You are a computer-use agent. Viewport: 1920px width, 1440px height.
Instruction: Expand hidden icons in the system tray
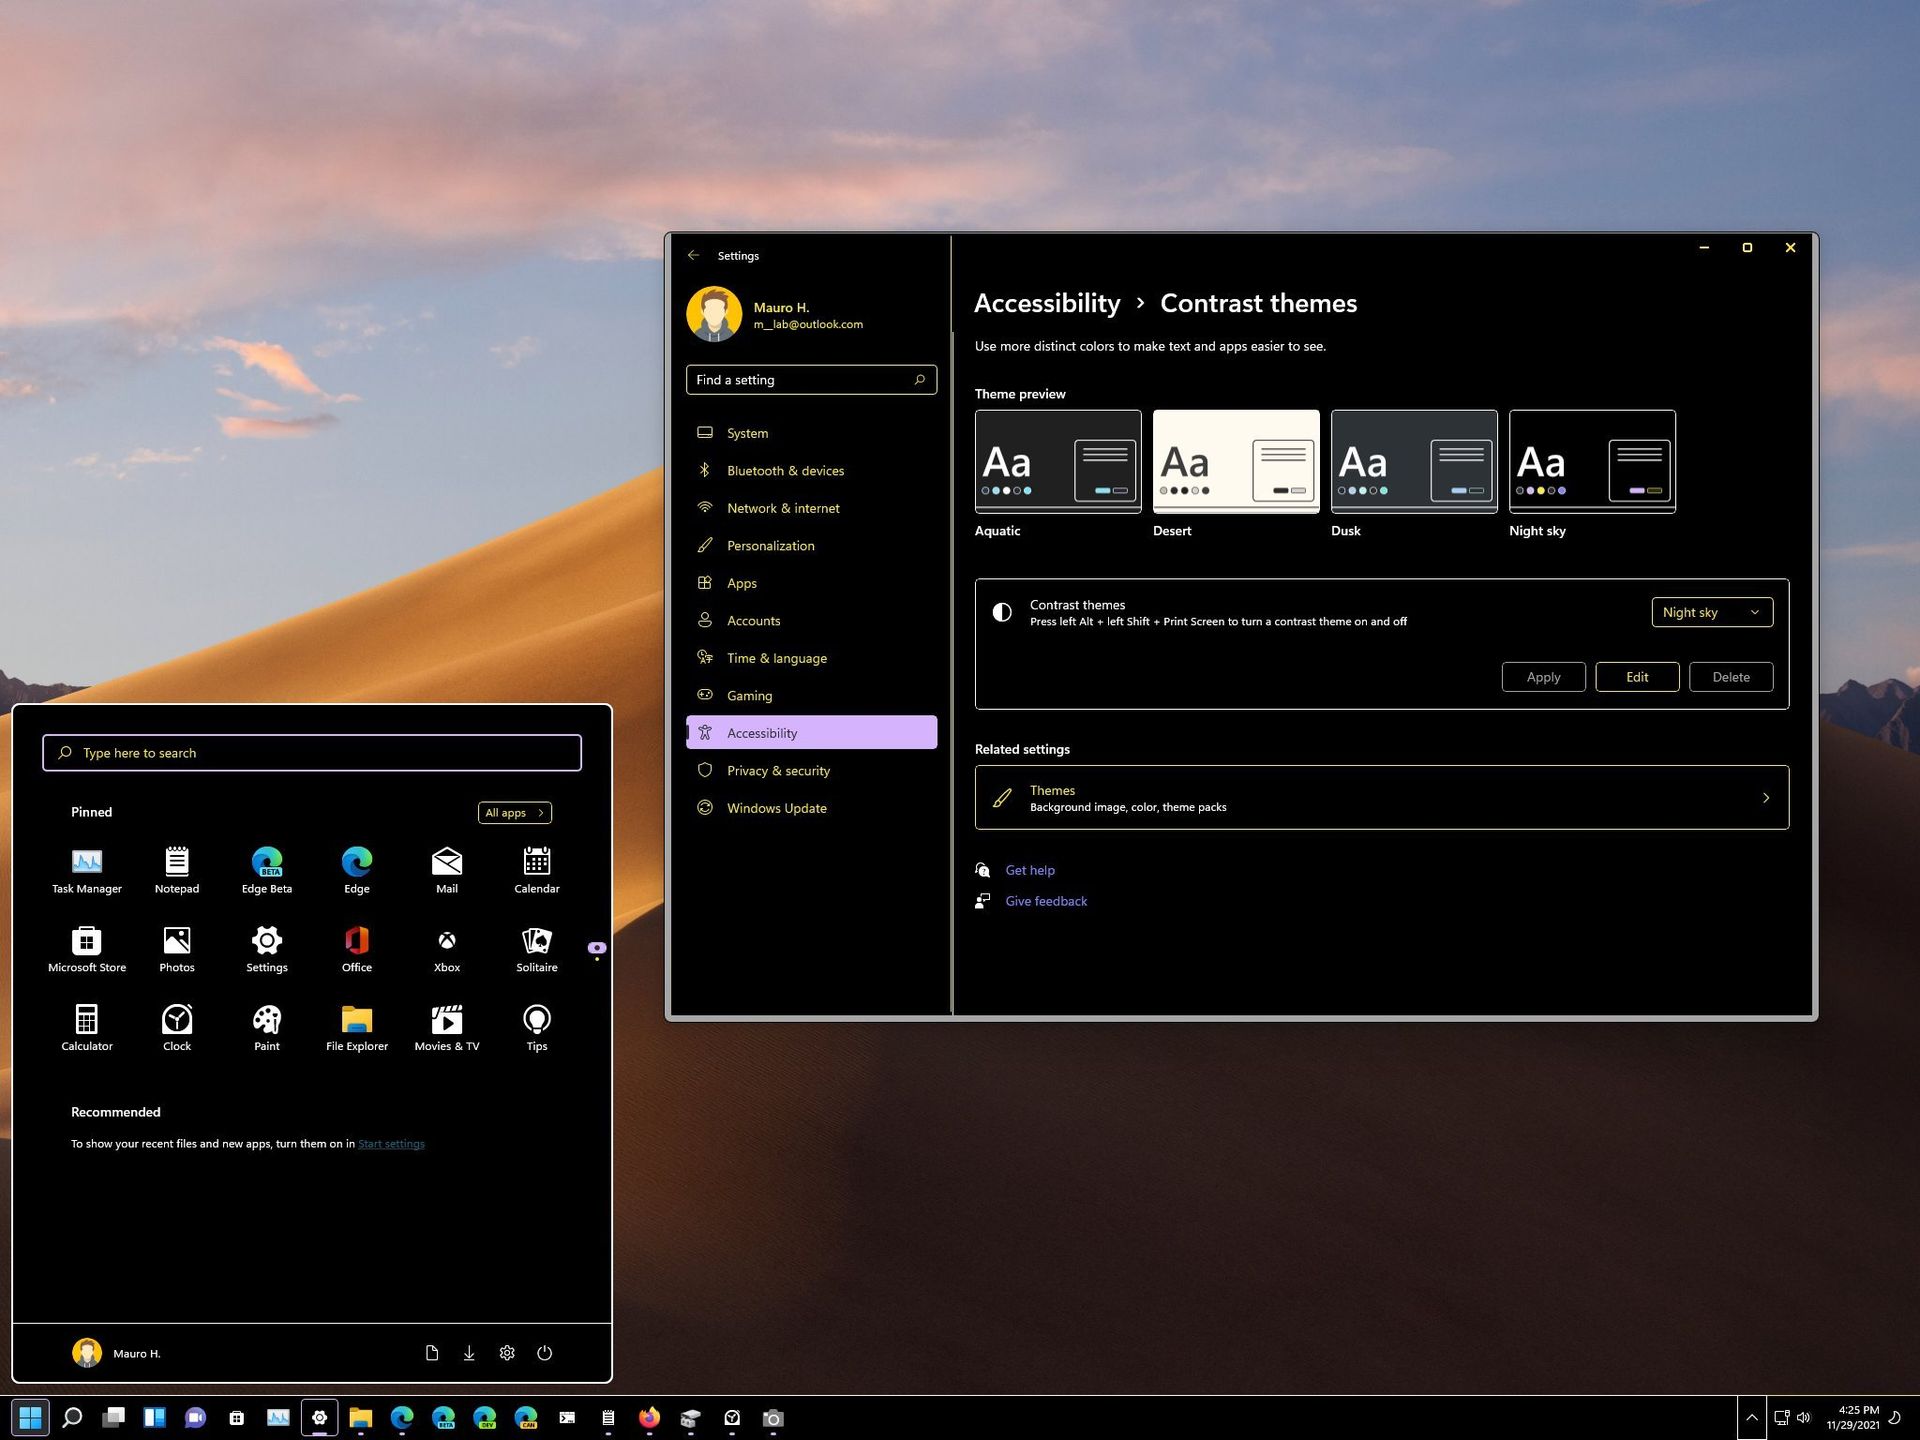1753,1417
